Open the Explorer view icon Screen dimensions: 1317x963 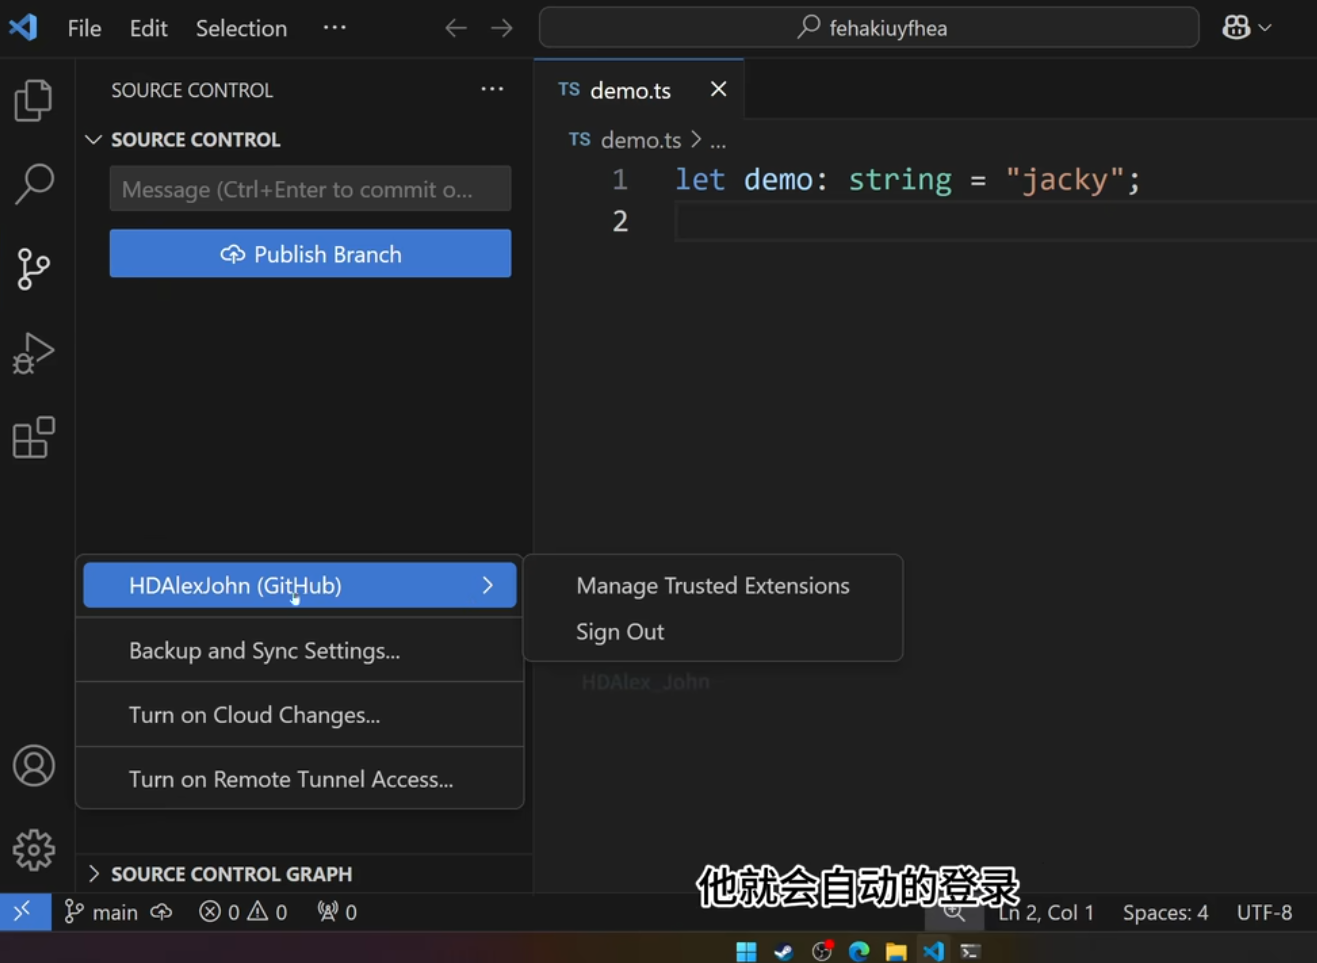(33, 100)
